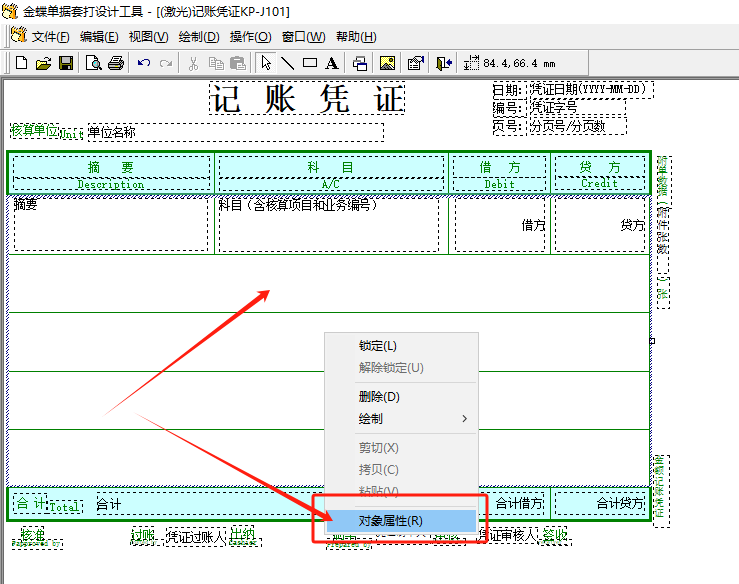
Task: Select the 记账凭证 title text object
Action: (307, 99)
